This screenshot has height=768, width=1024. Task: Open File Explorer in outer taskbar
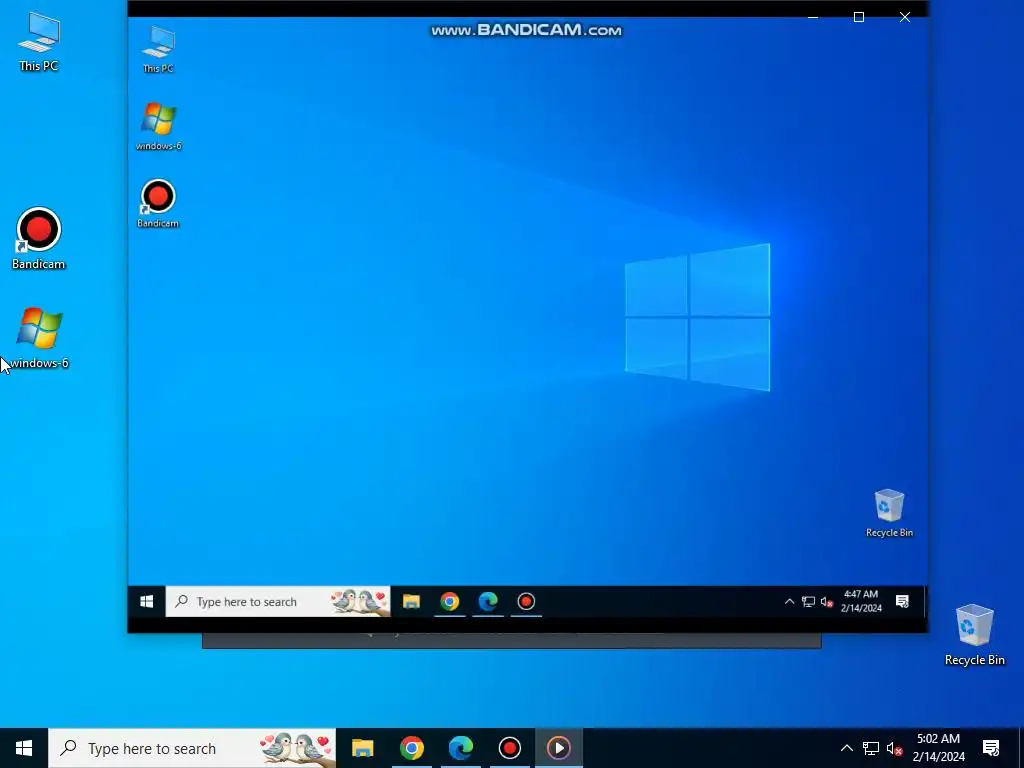[x=362, y=748]
